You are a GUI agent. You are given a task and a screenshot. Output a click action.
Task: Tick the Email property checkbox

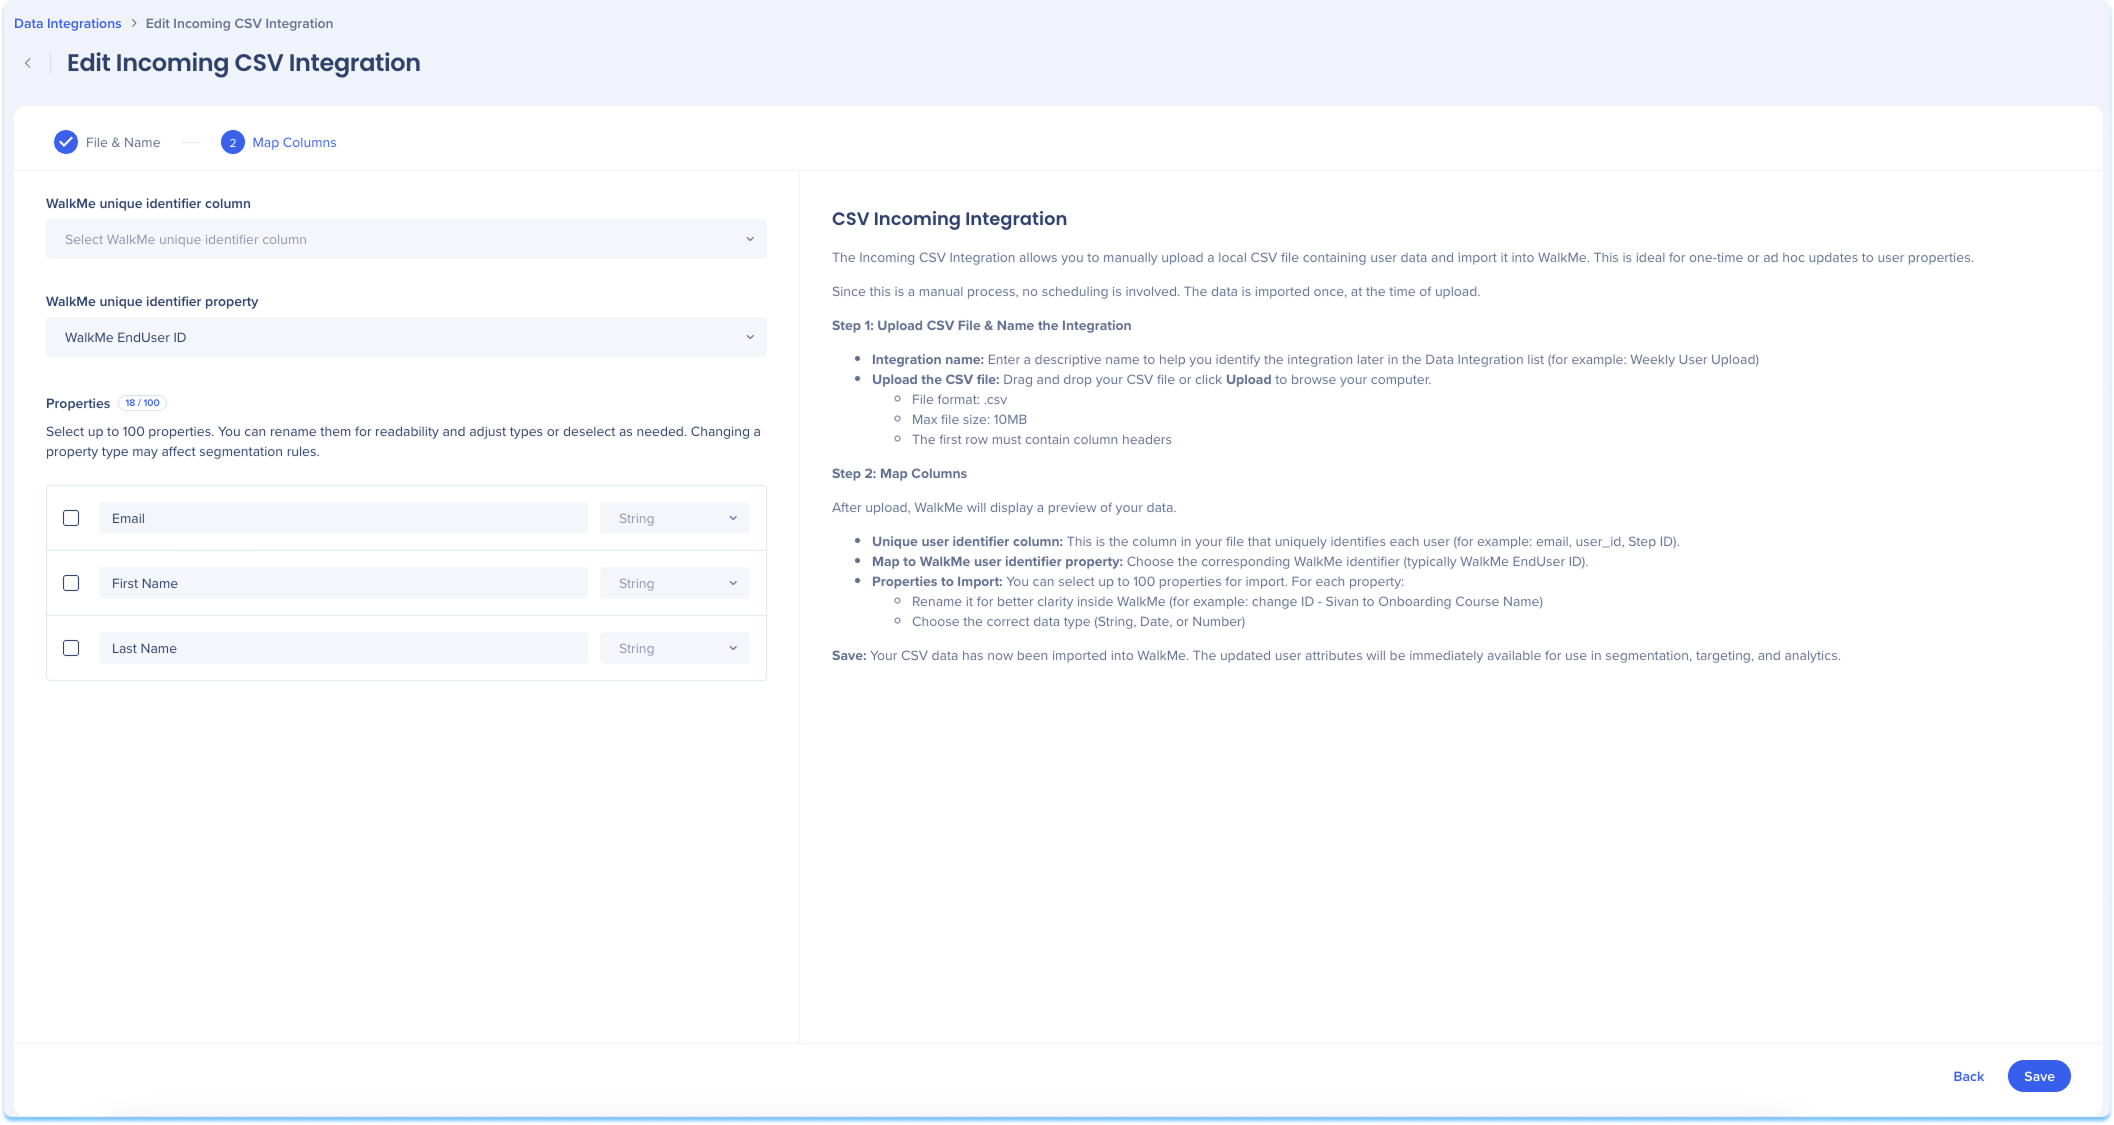click(x=71, y=518)
